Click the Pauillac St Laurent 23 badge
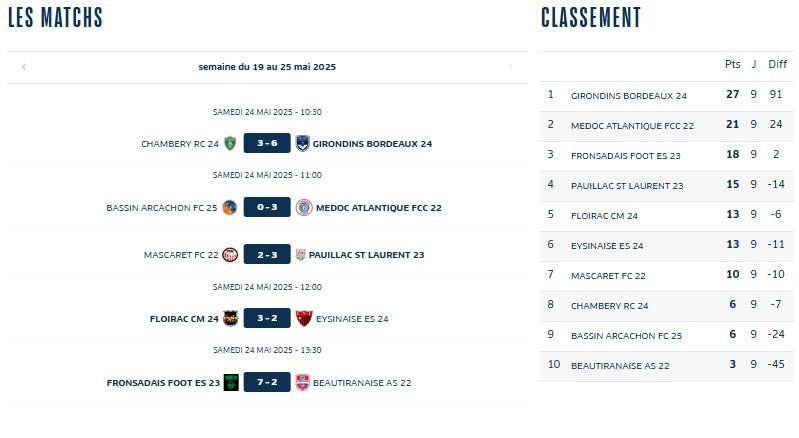799x438 pixels. point(301,254)
